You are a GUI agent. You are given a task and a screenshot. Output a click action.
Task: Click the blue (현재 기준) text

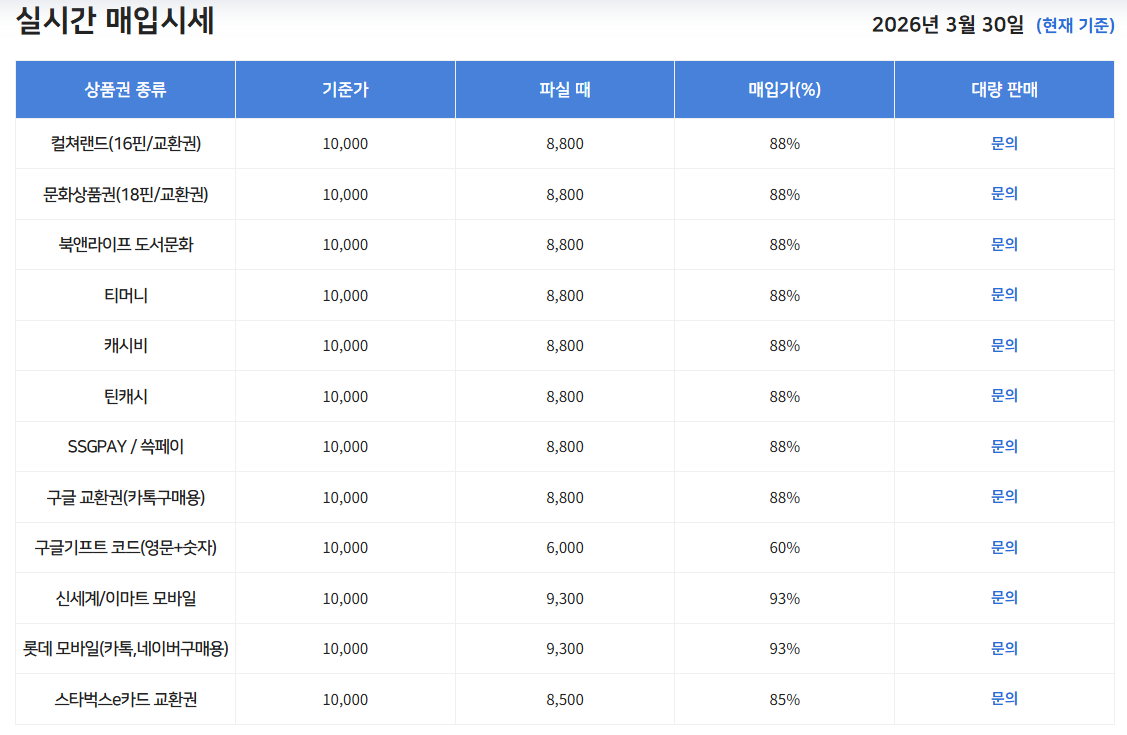click(1075, 25)
